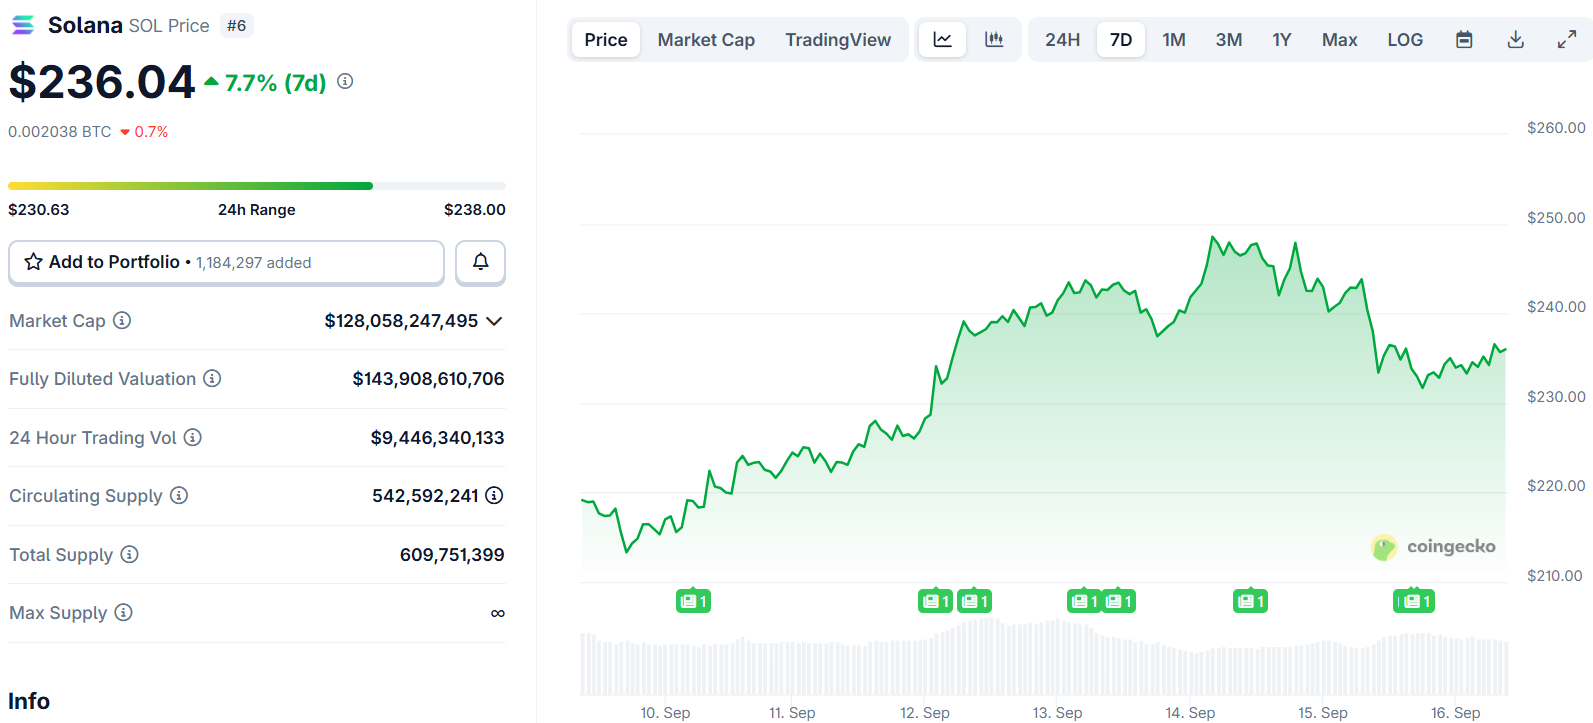Open news marker near 14. Sep
The width and height of the screenshot is (1593, 723).
[1250, 601]
